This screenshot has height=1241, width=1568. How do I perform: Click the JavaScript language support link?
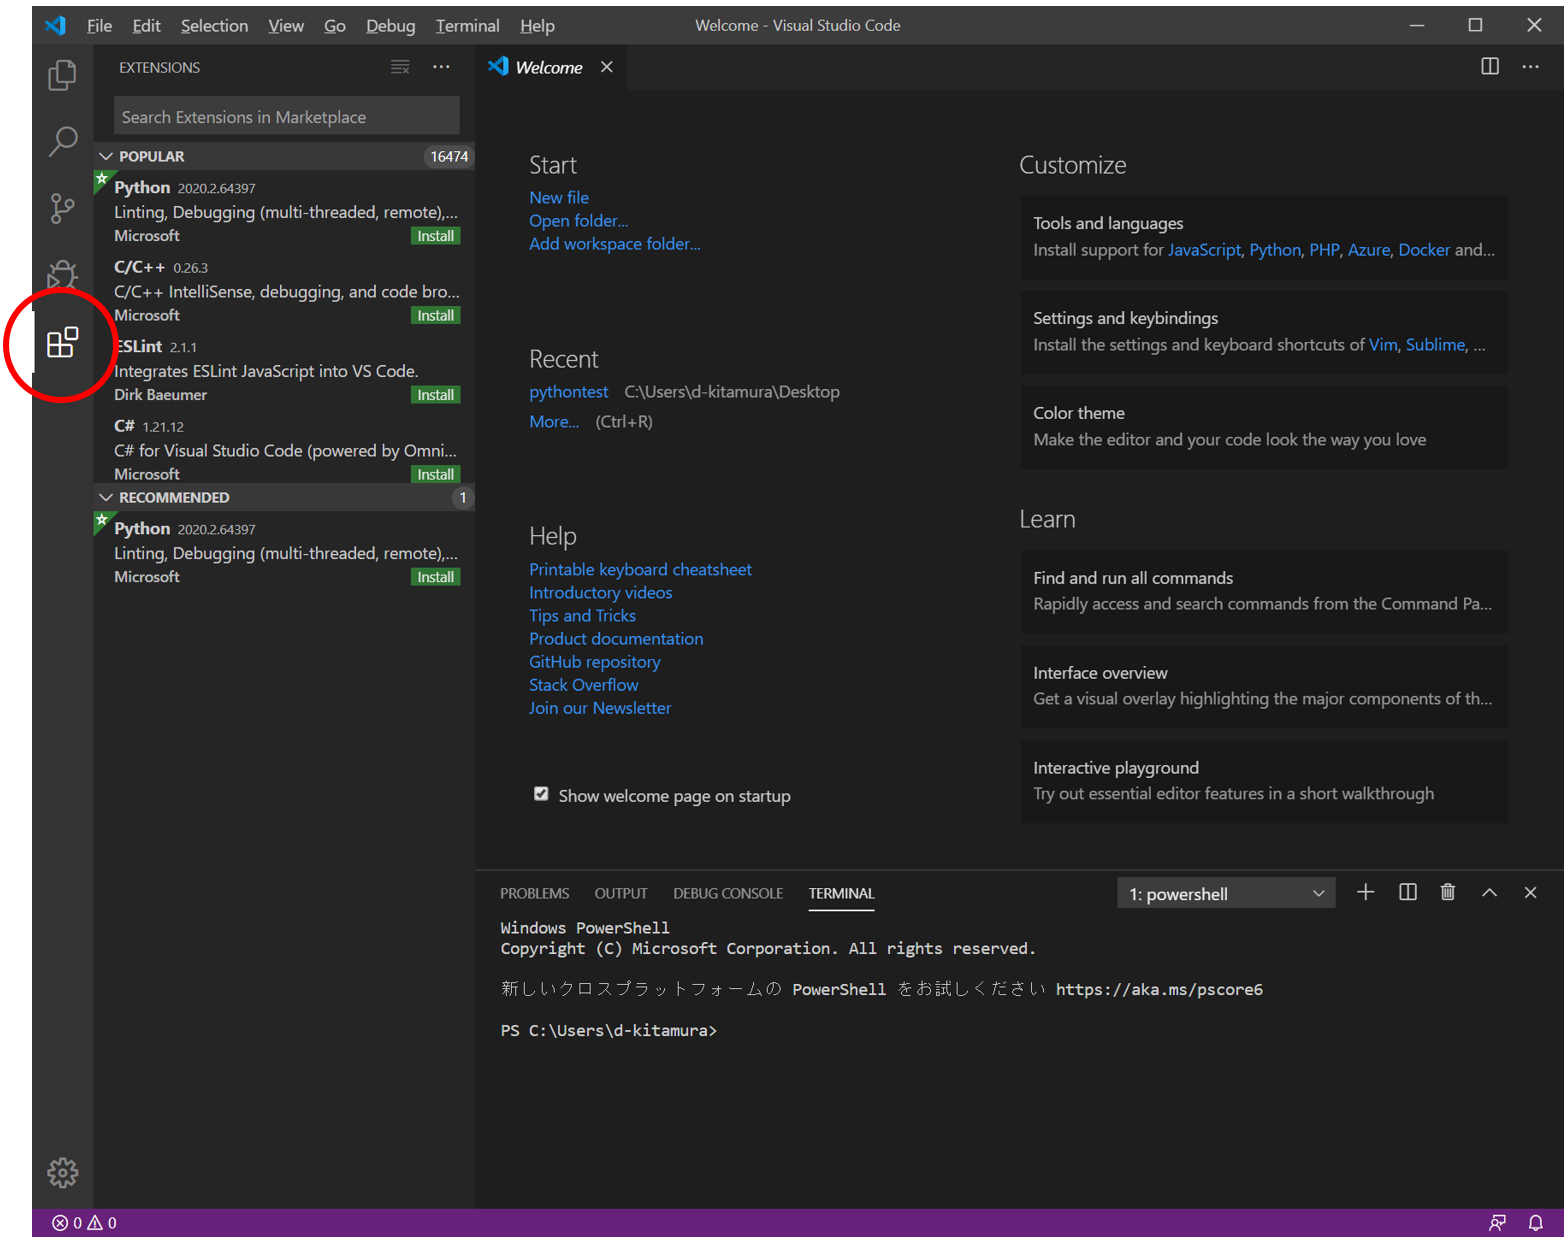tap(1204, 250)
